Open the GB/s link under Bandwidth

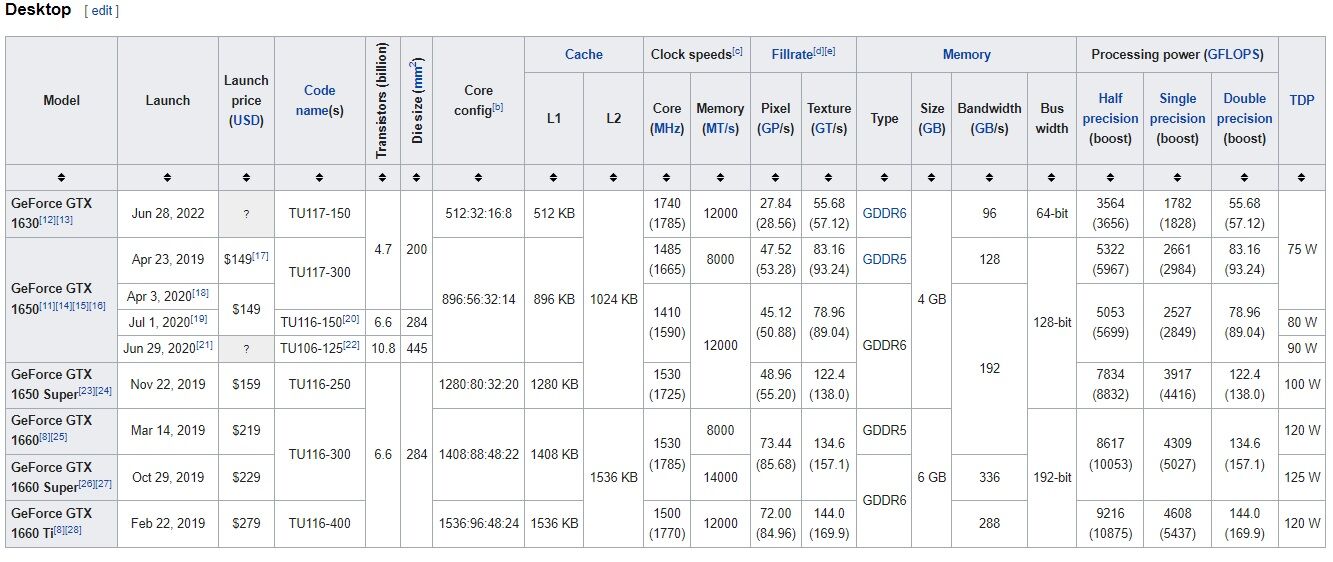[x=989, y=128]
